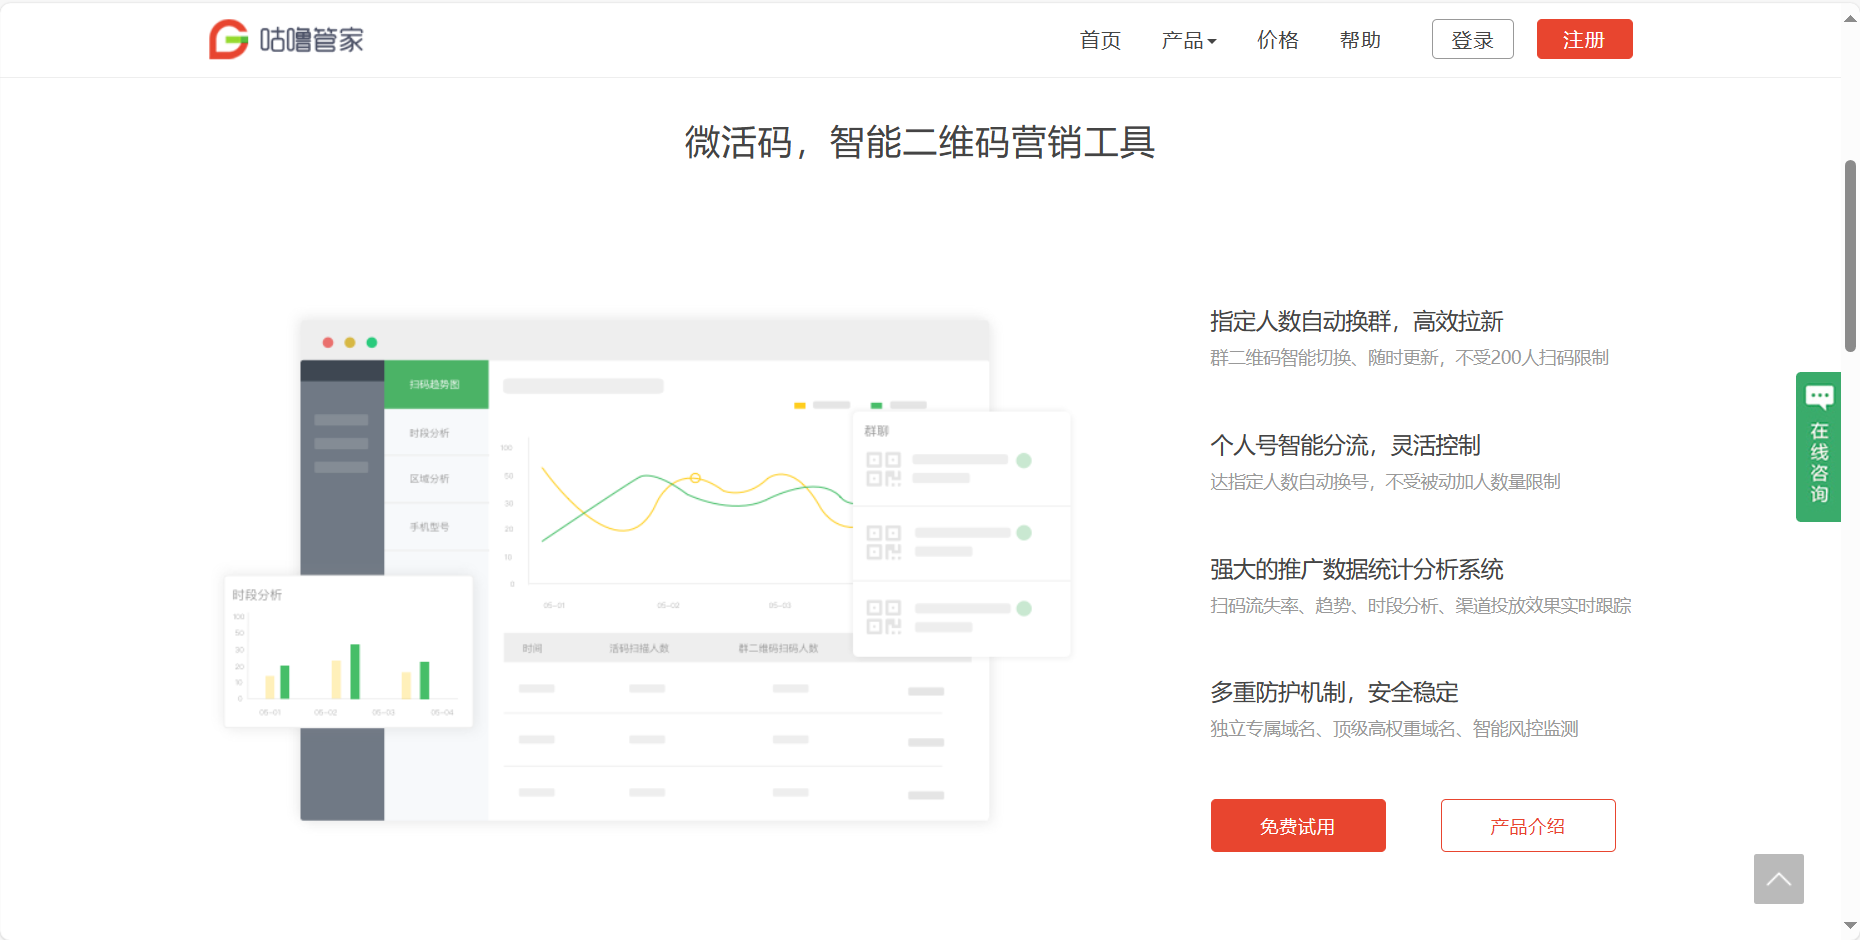Click the green status dot in first 群聊 row
This screenshot has width=1860, height=940.
click(1024, 461)
